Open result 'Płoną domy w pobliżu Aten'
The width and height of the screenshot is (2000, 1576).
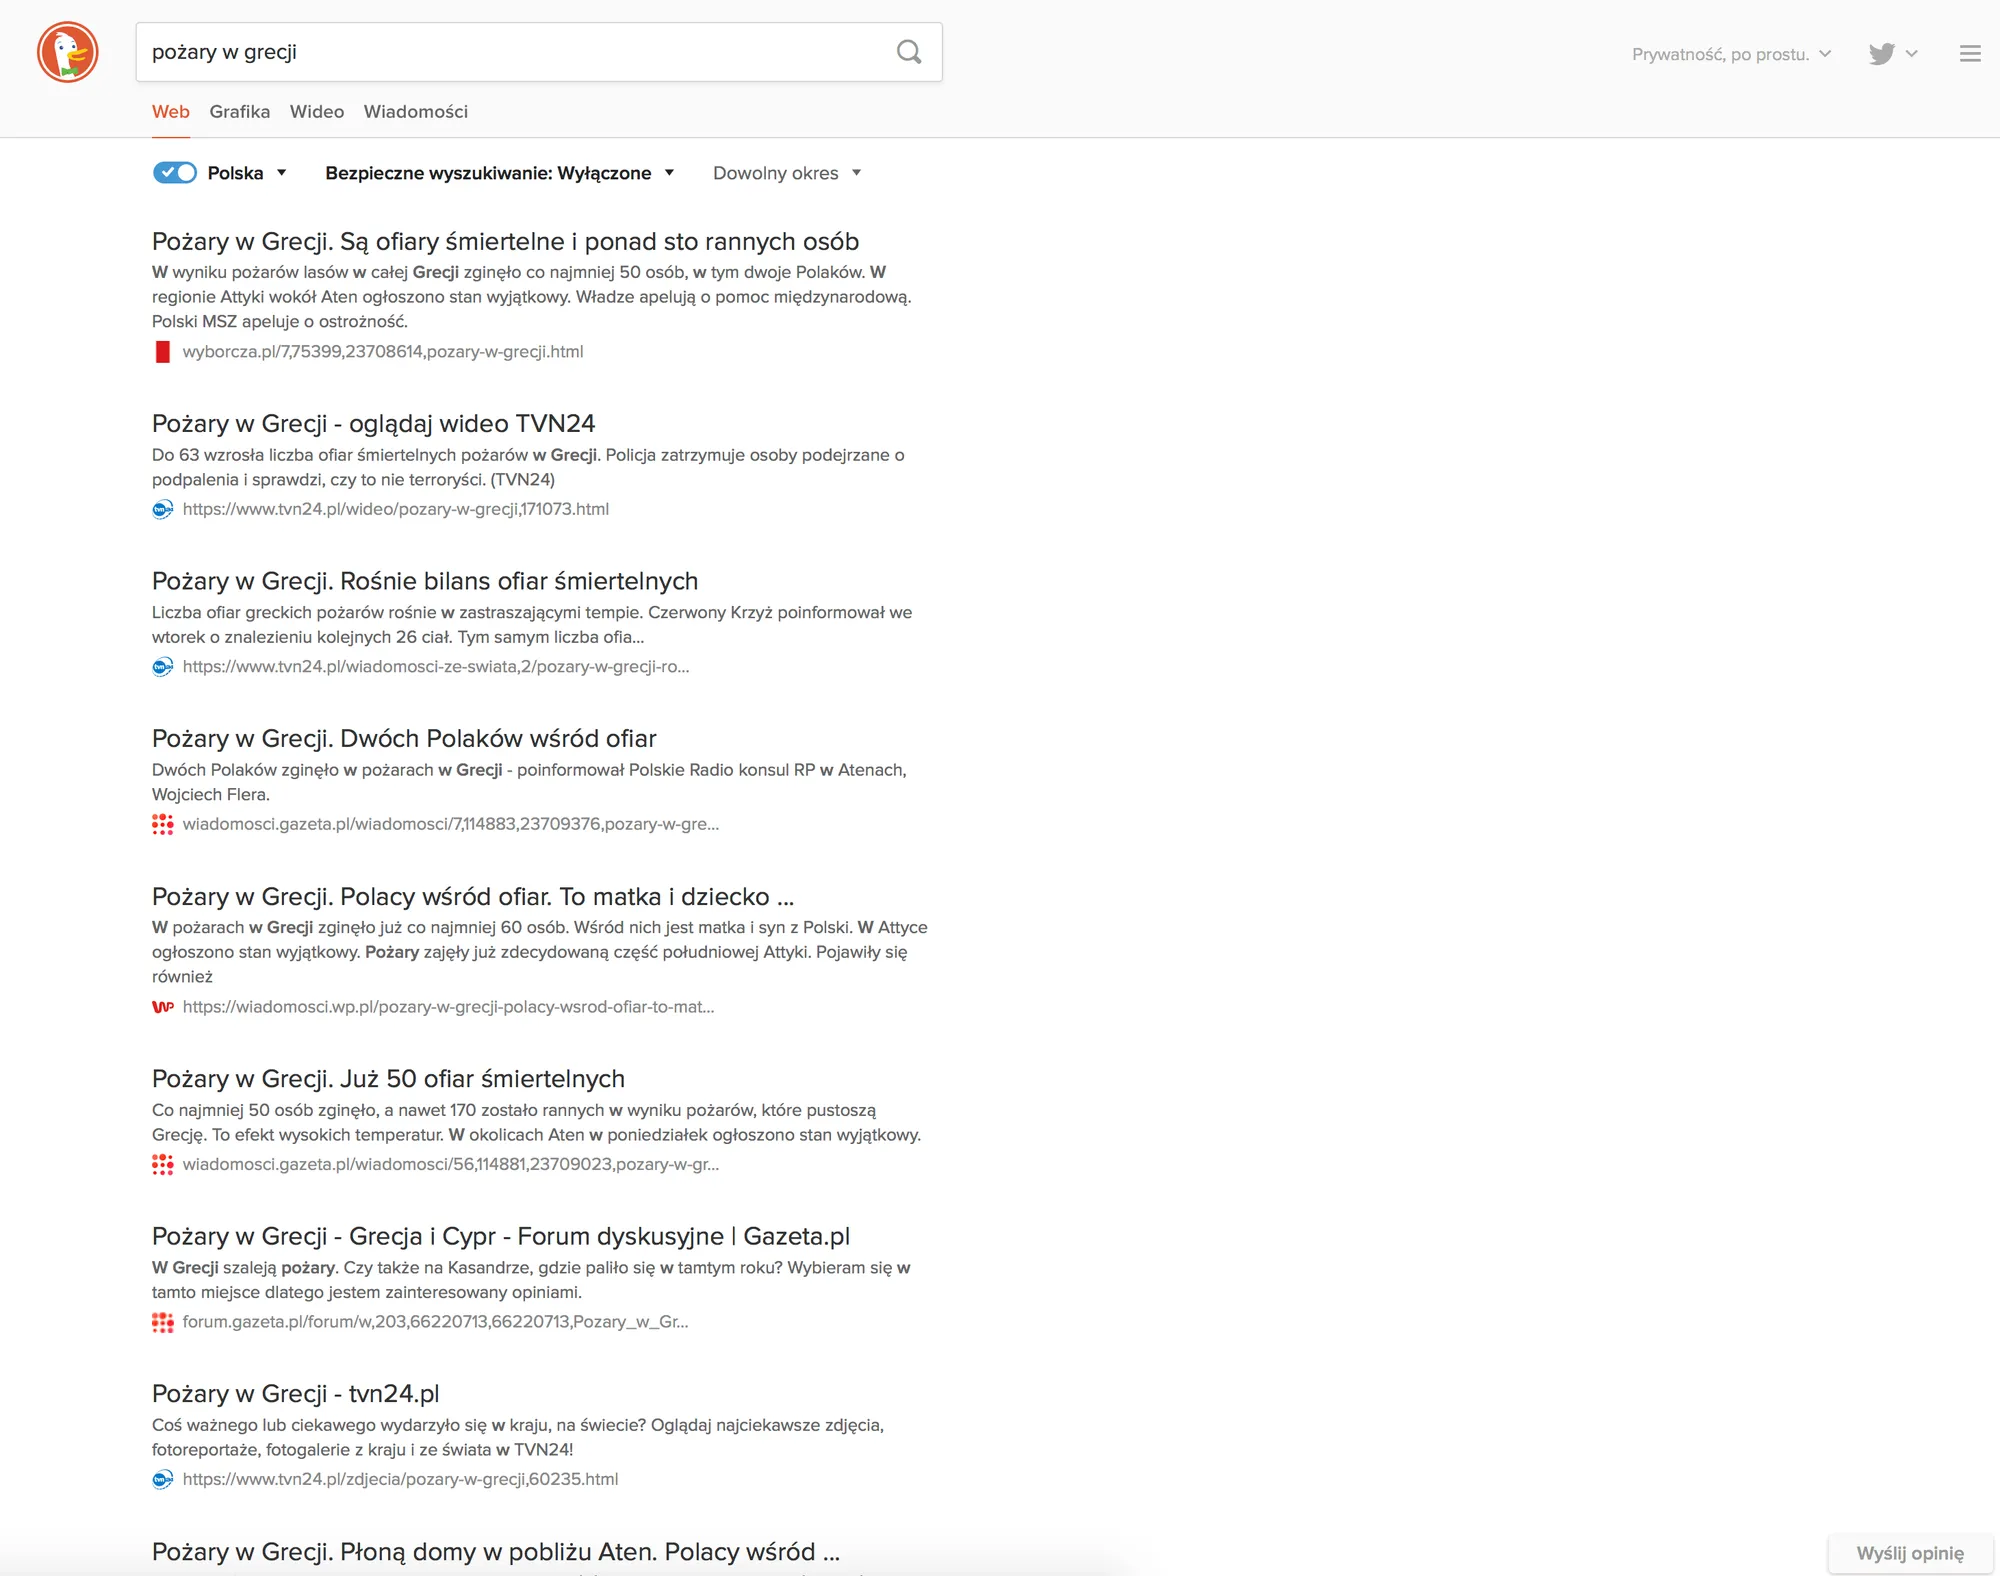496,1552
